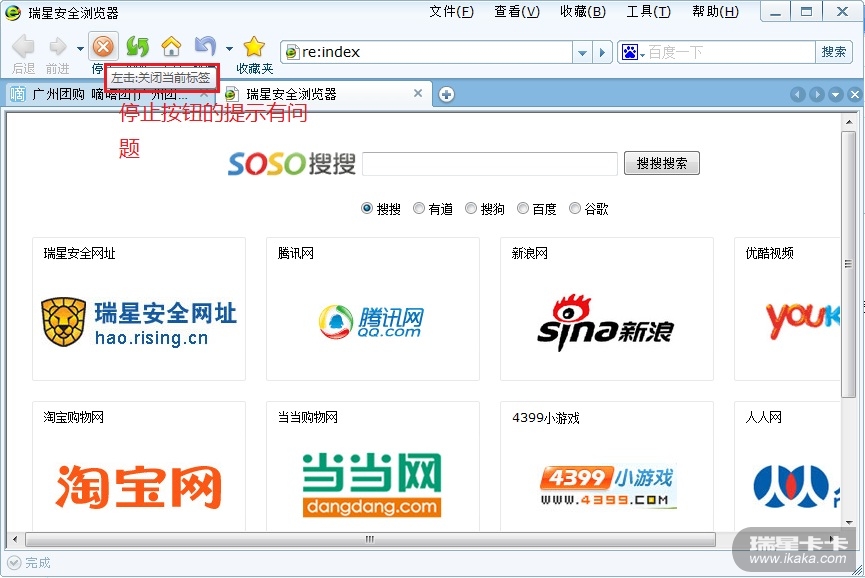Click the Go arrow next to address bar
Viewport: 865px width, 578px height.
click(x=602, y=52)
